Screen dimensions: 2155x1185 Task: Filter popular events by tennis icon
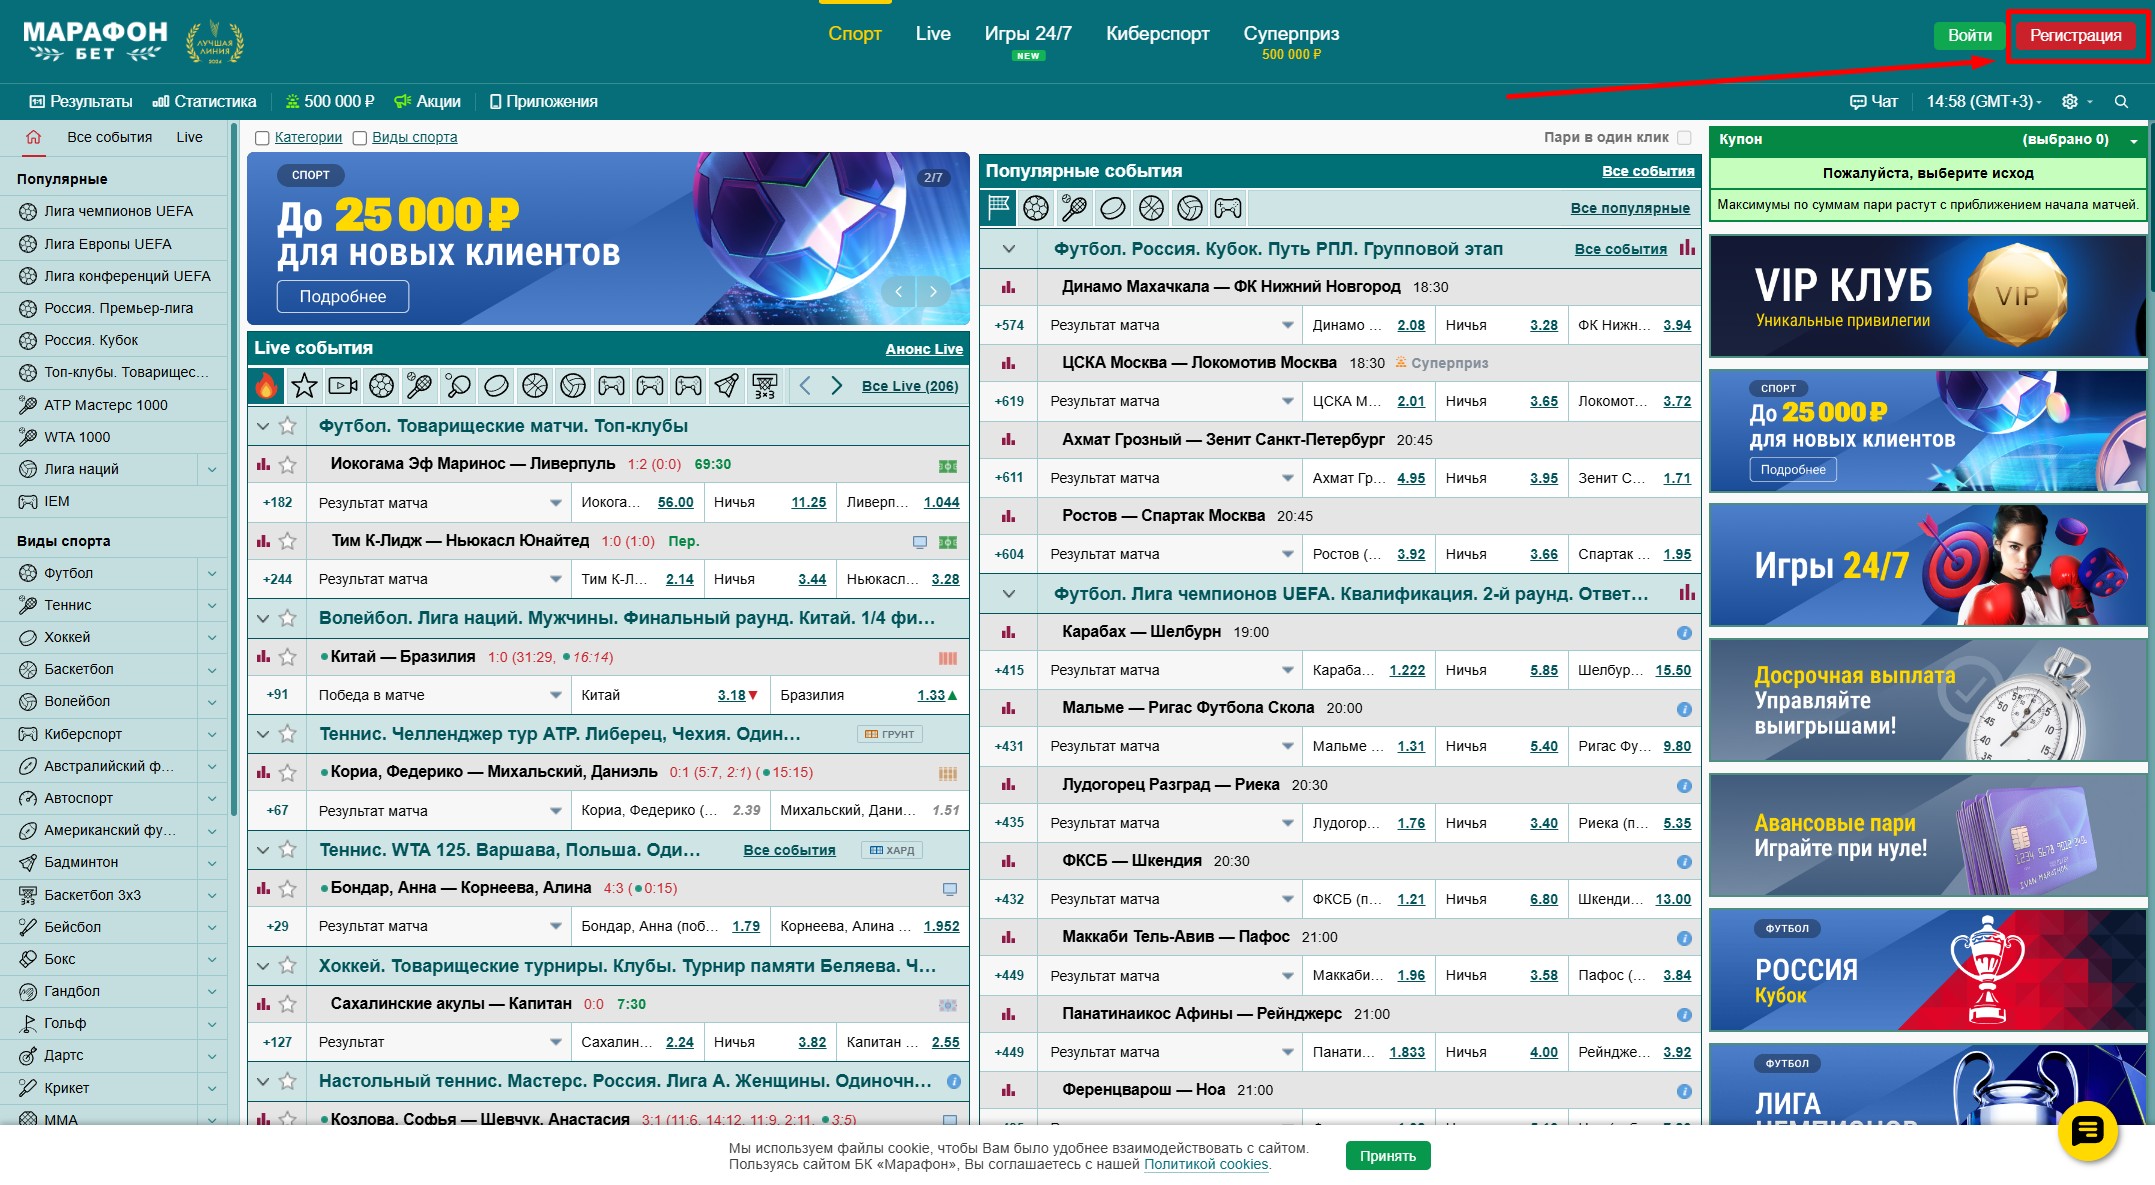pyautogui.click(x=1074, y=208)
